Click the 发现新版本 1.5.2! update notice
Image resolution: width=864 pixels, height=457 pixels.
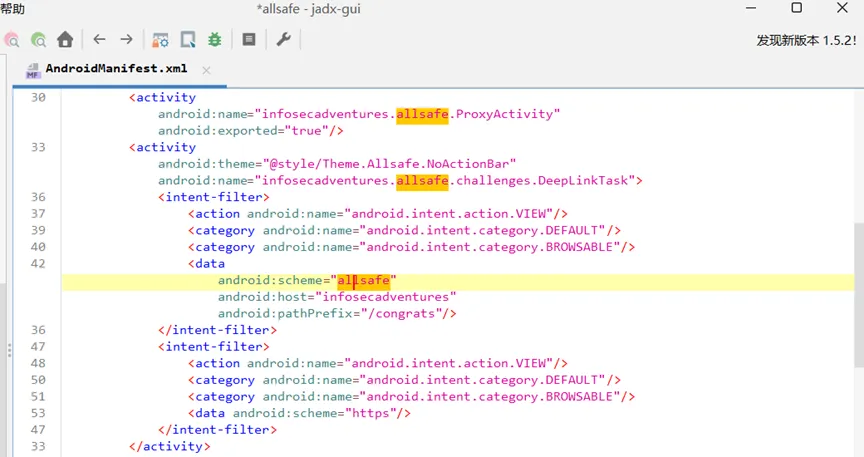[806, 40]
